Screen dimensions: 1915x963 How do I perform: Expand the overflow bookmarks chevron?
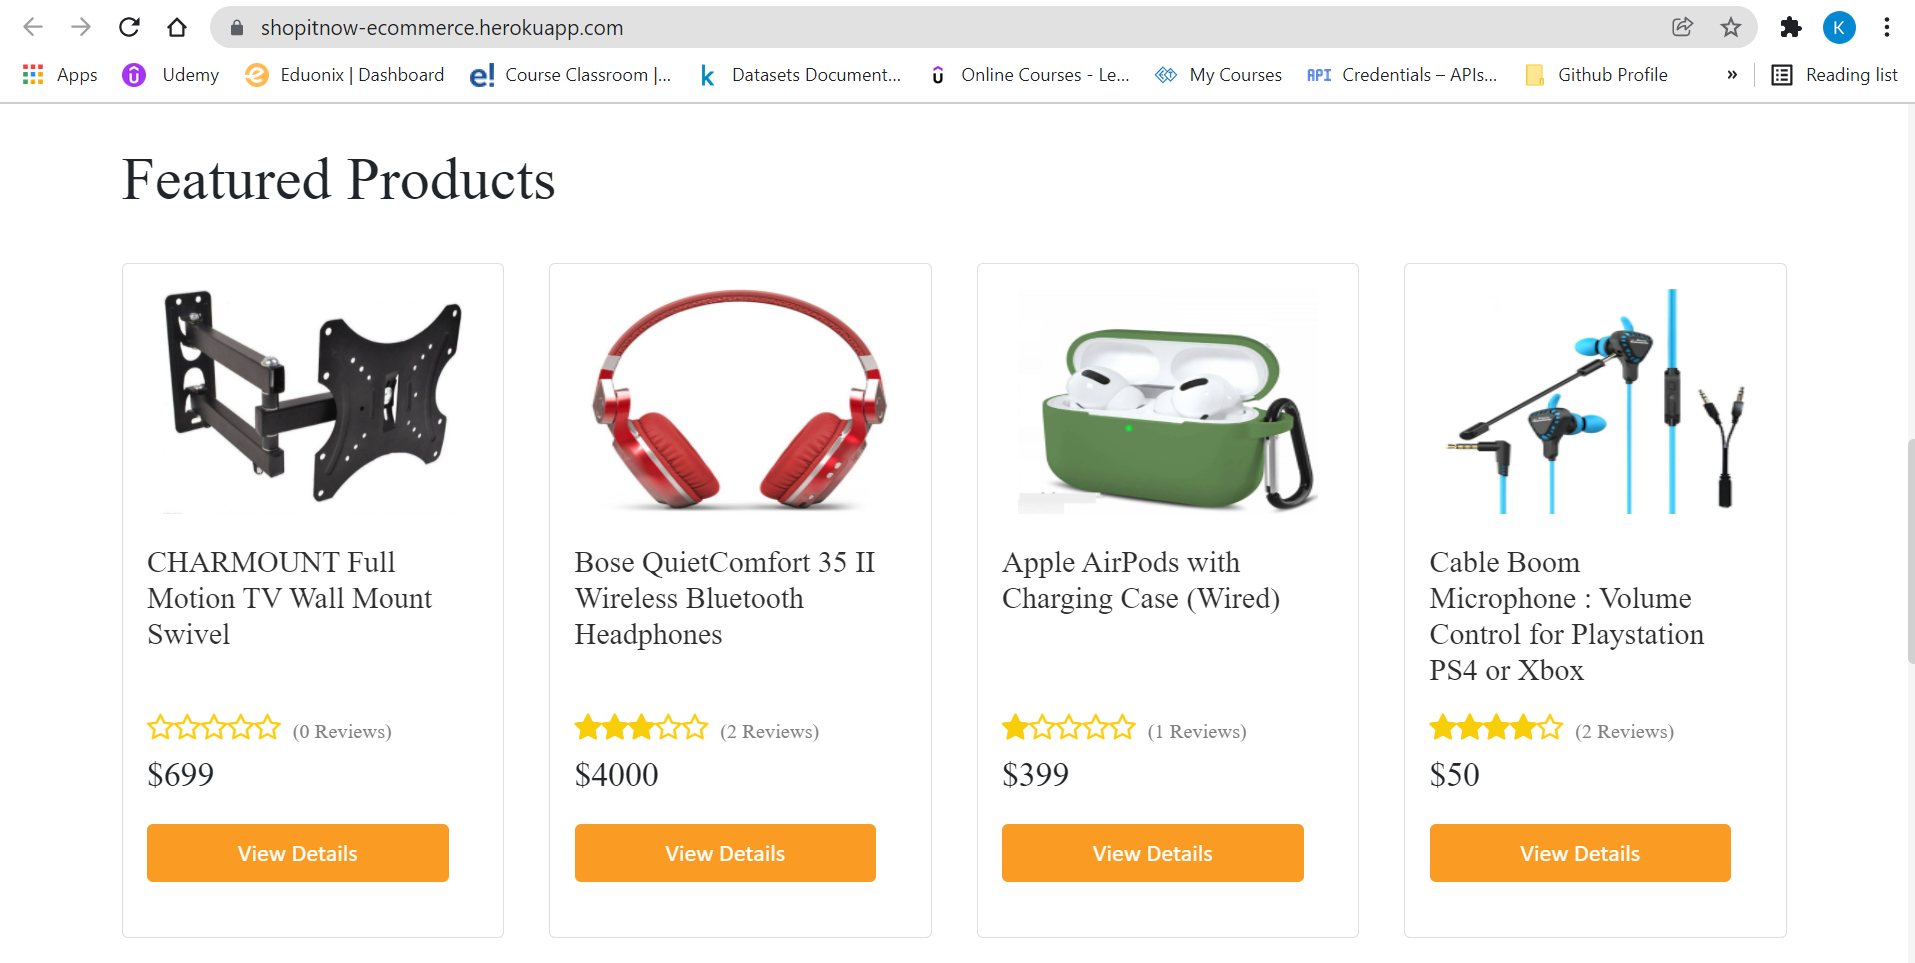(1733, 74)
